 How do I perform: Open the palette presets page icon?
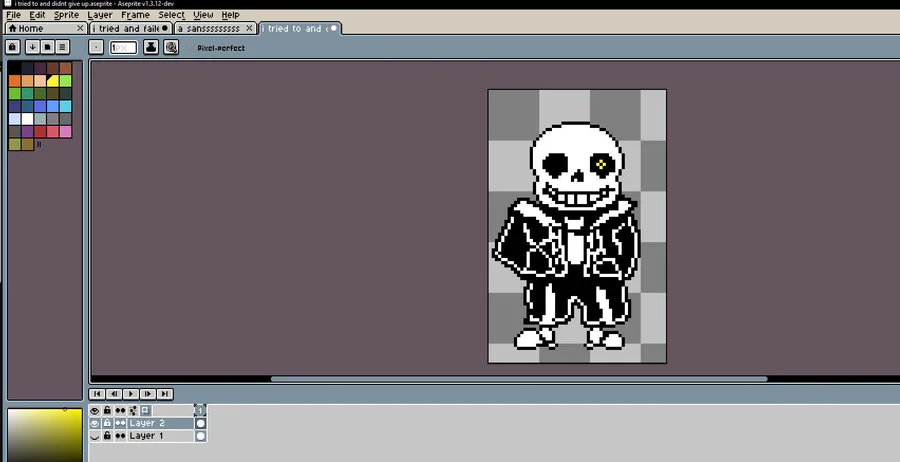tap(48, 47)
